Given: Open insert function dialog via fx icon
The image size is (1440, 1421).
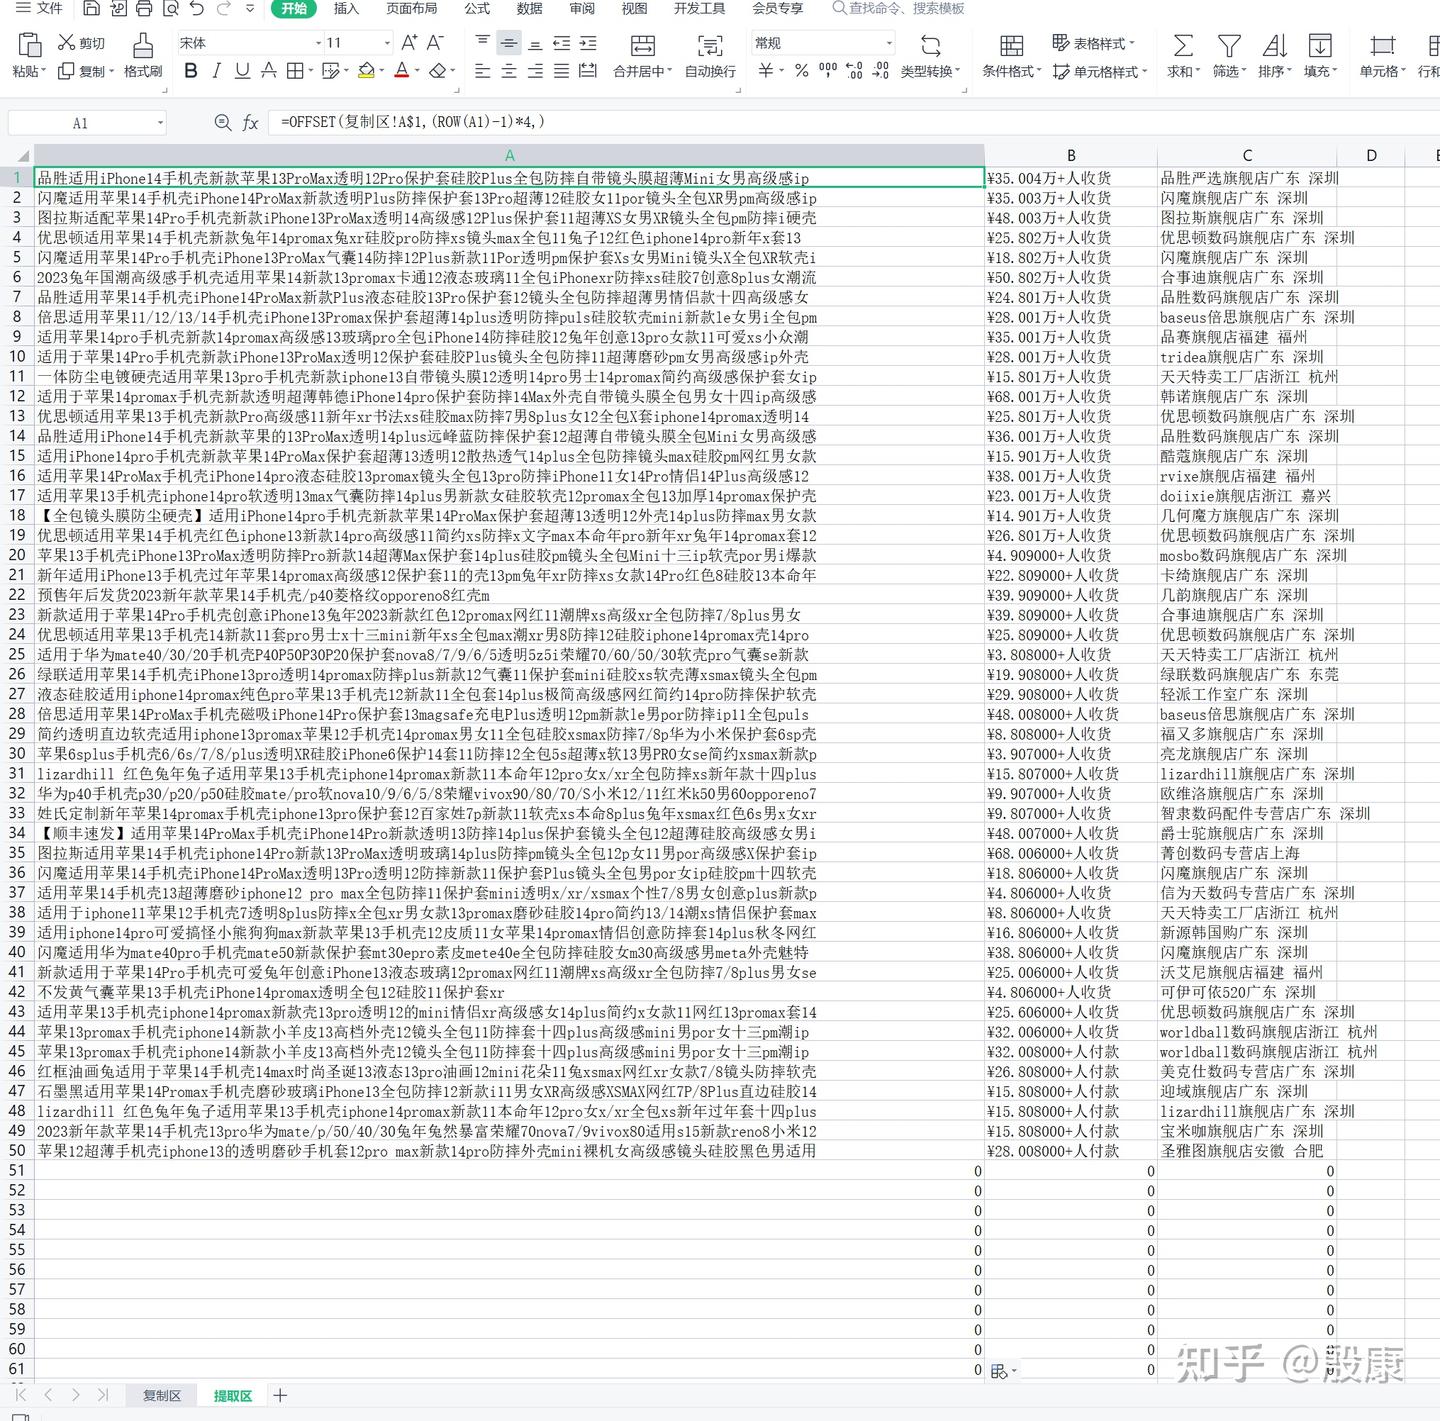Looking at the screenshot, I should (x=251, y=122).
